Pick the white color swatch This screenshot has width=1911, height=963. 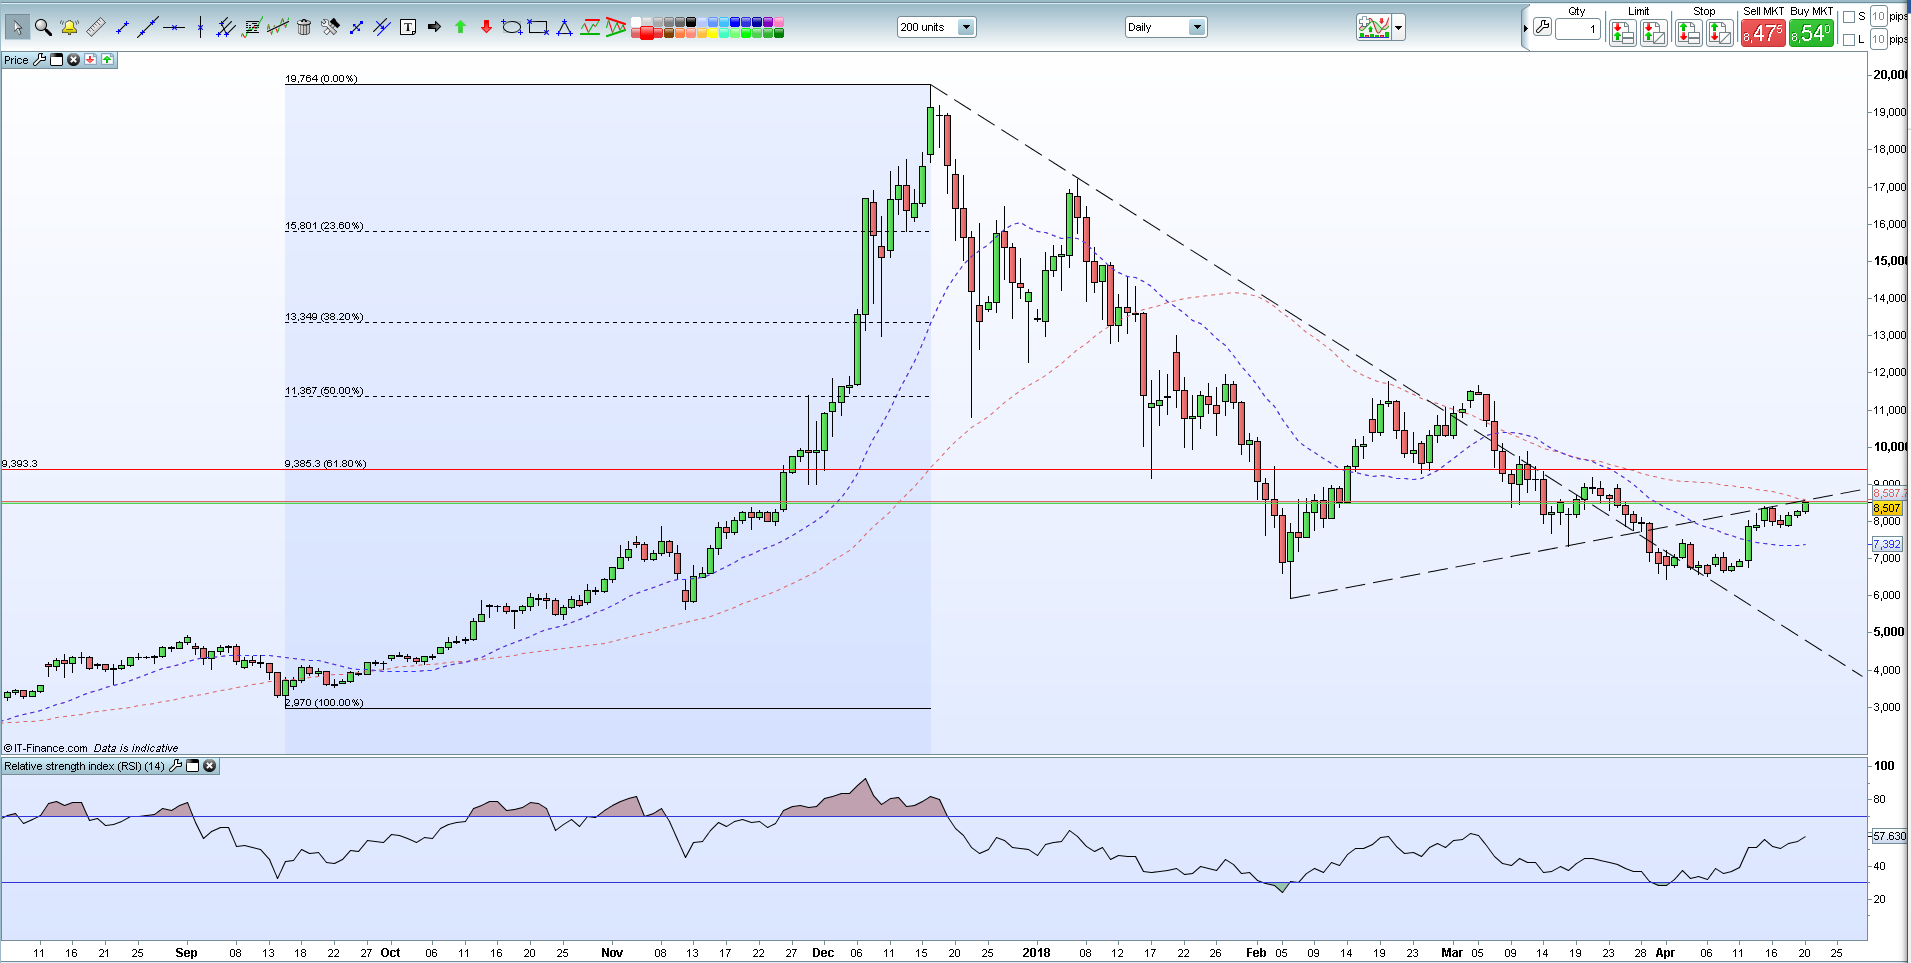pyautogui.click(x=635, y=22)
